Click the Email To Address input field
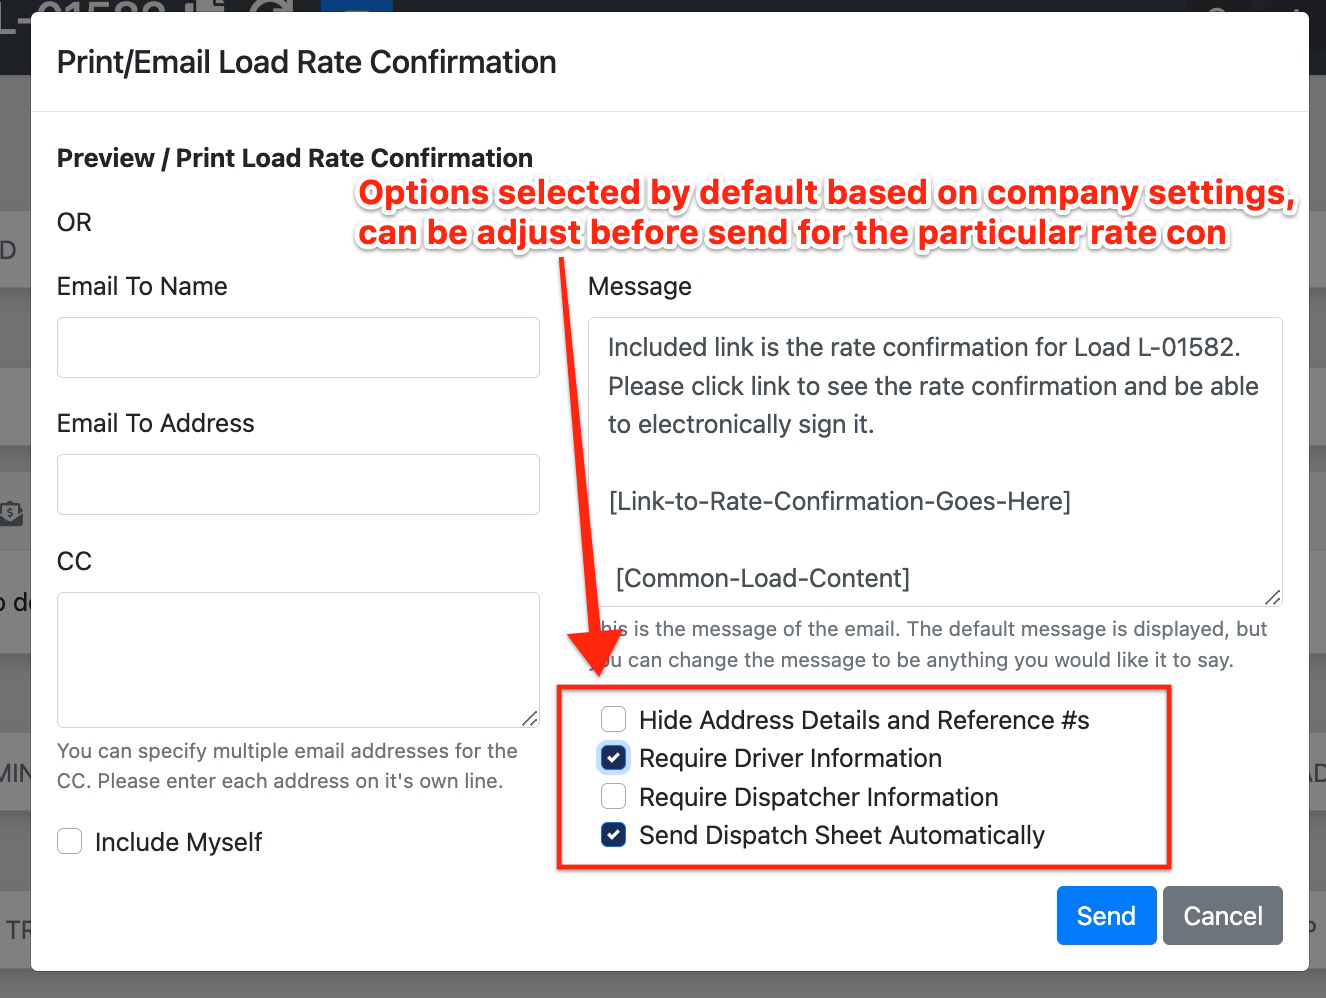This screenshot has height=998, width=1326. 298,484
